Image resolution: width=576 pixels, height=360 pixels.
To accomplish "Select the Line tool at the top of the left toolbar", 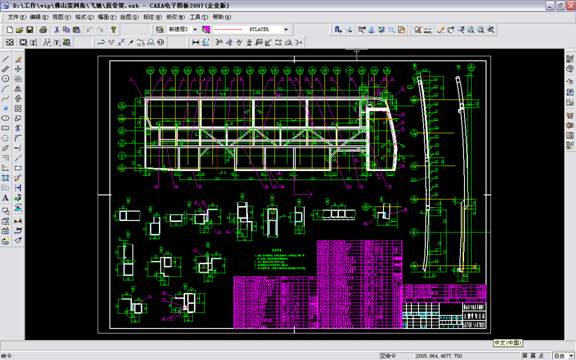I will coord(6,59).
